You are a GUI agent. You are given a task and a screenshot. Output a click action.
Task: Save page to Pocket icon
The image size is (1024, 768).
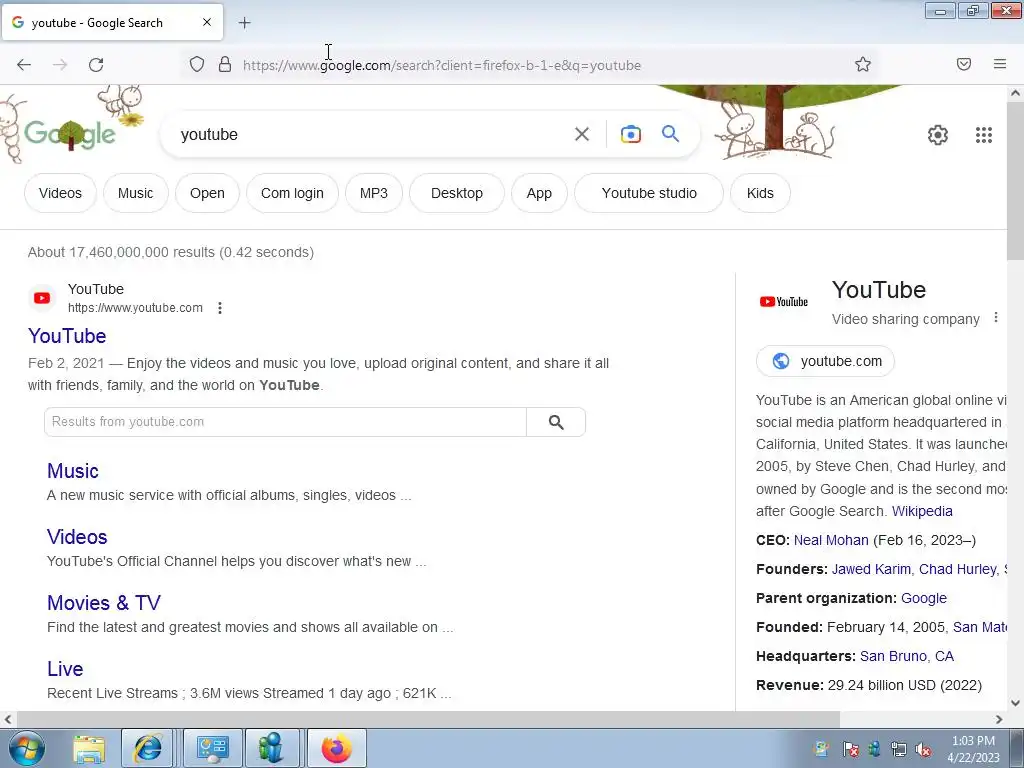(x=964, y=64)
